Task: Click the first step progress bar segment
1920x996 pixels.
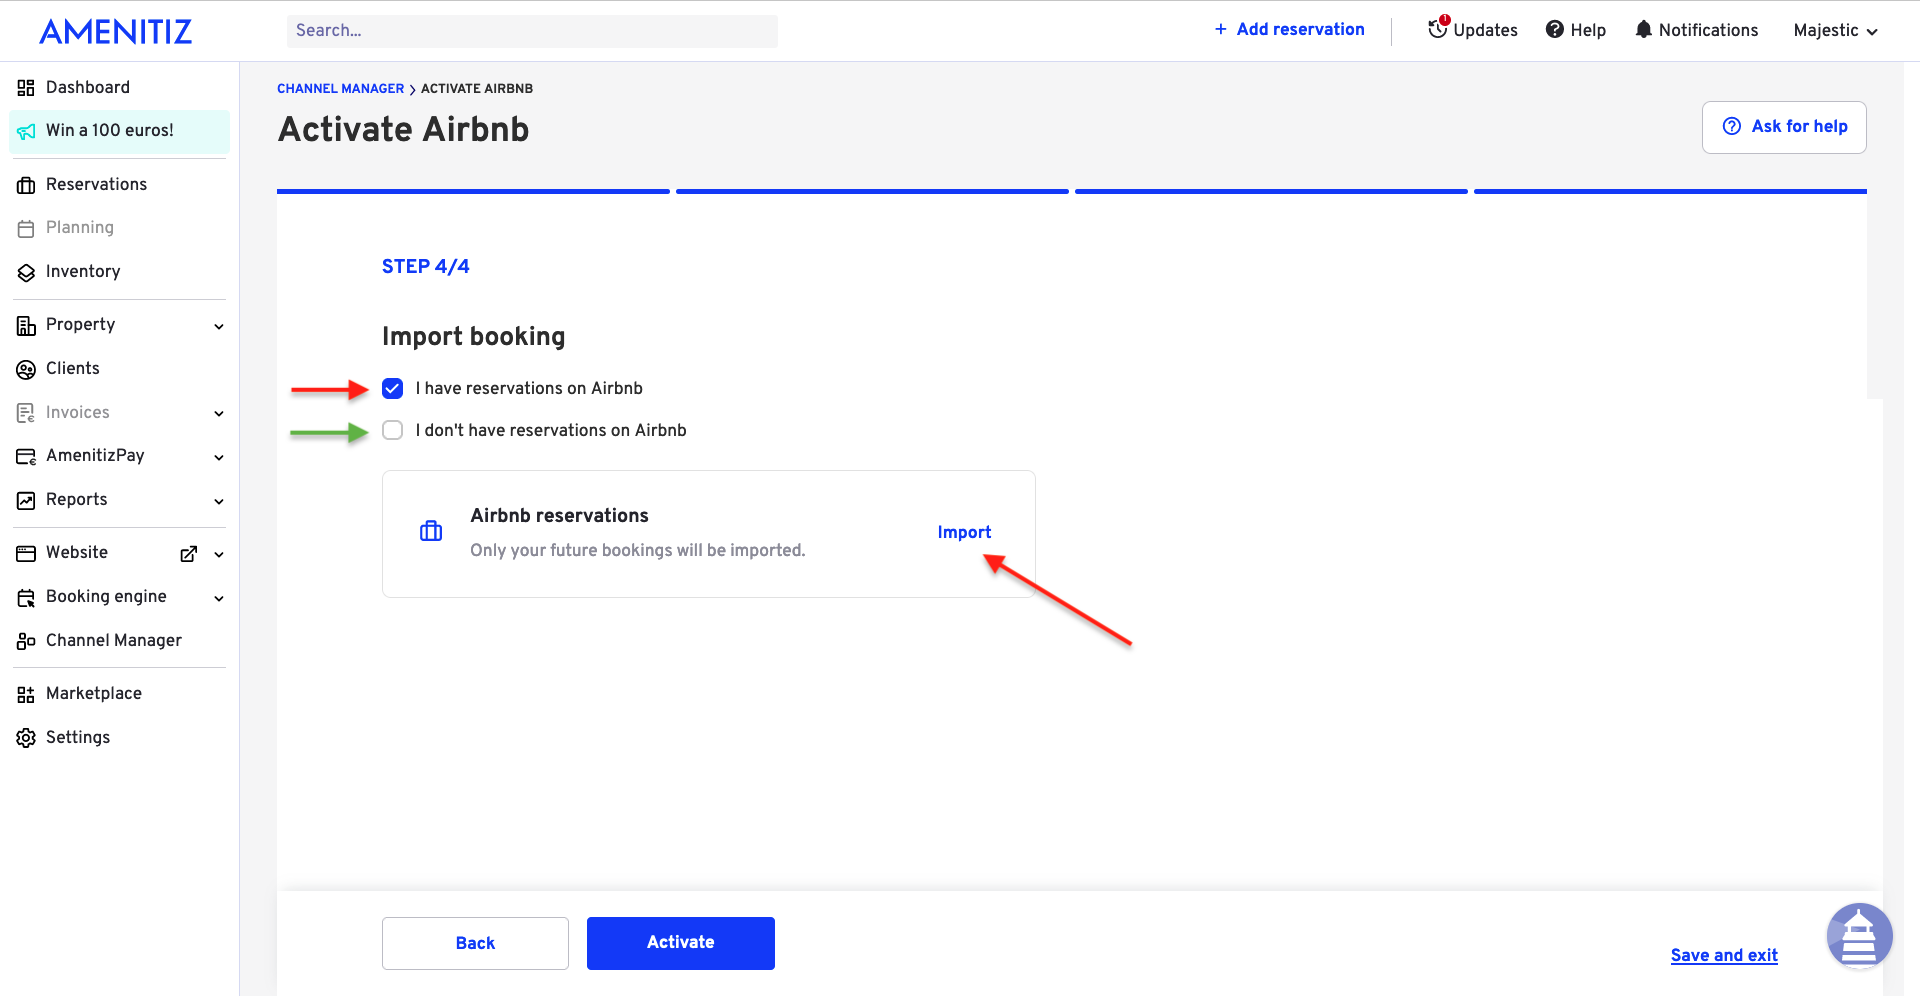Action: pyautogui.click(x=473, y=191)
